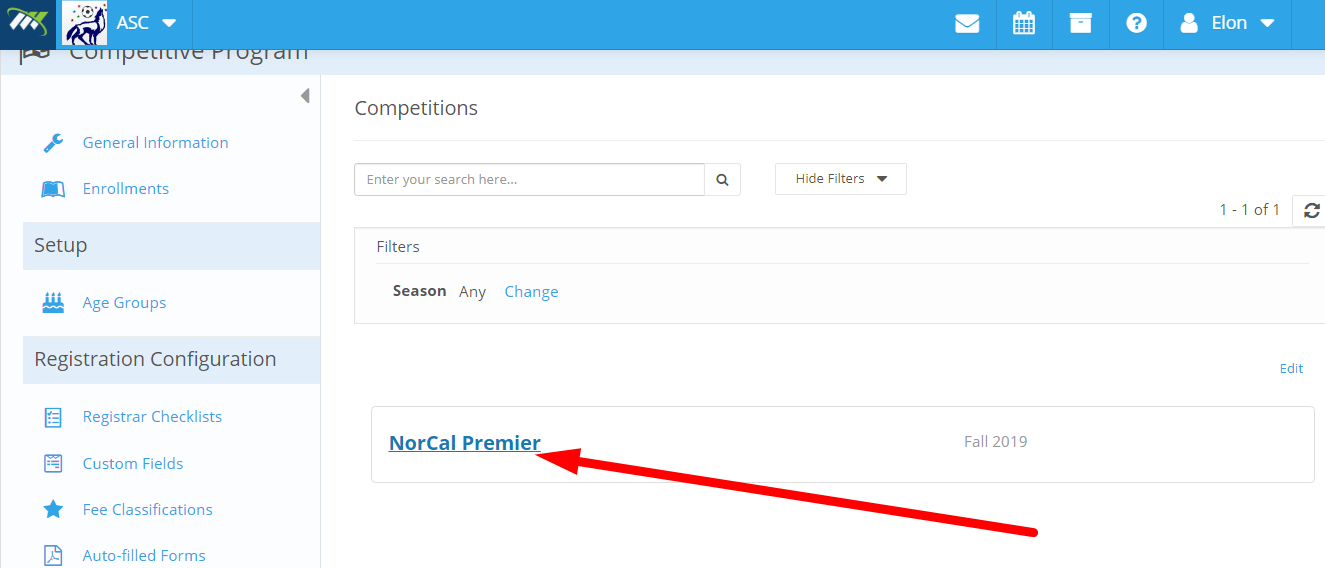The image size is (1325, 568).
Task: Click the Edit link
Action: [1291, 369]
